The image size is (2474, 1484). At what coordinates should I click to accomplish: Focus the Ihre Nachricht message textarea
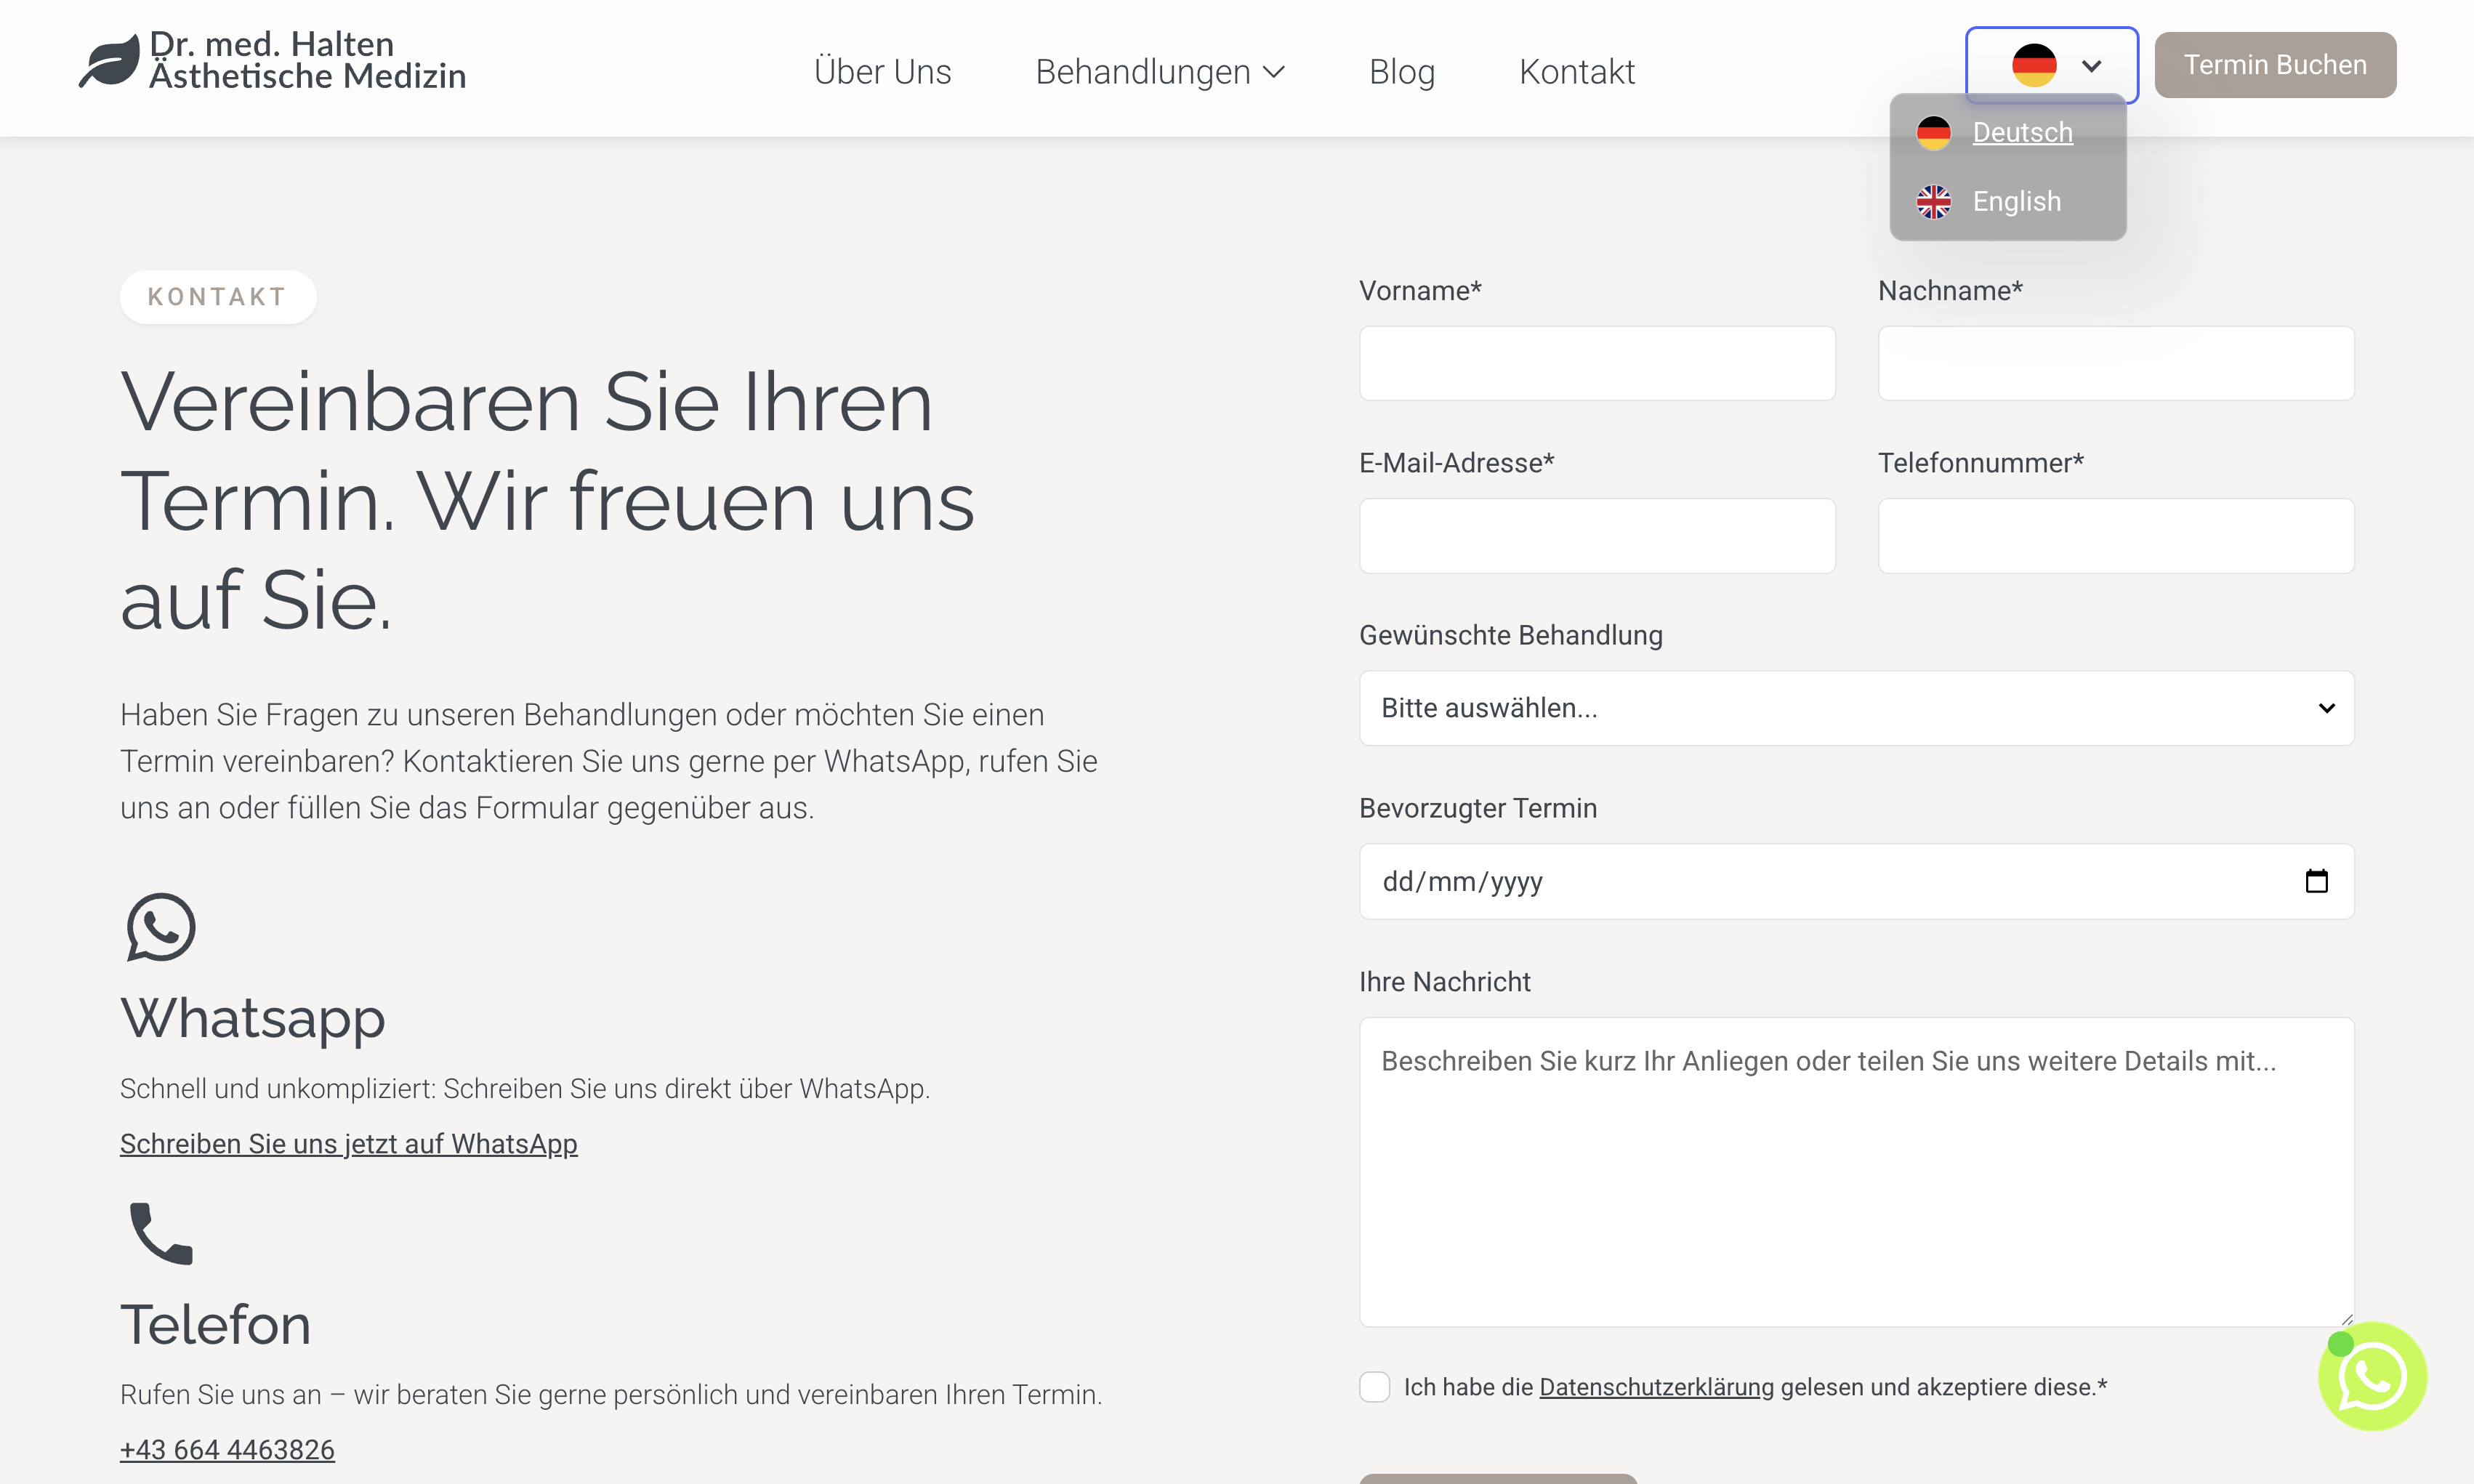[1855, 1172]
